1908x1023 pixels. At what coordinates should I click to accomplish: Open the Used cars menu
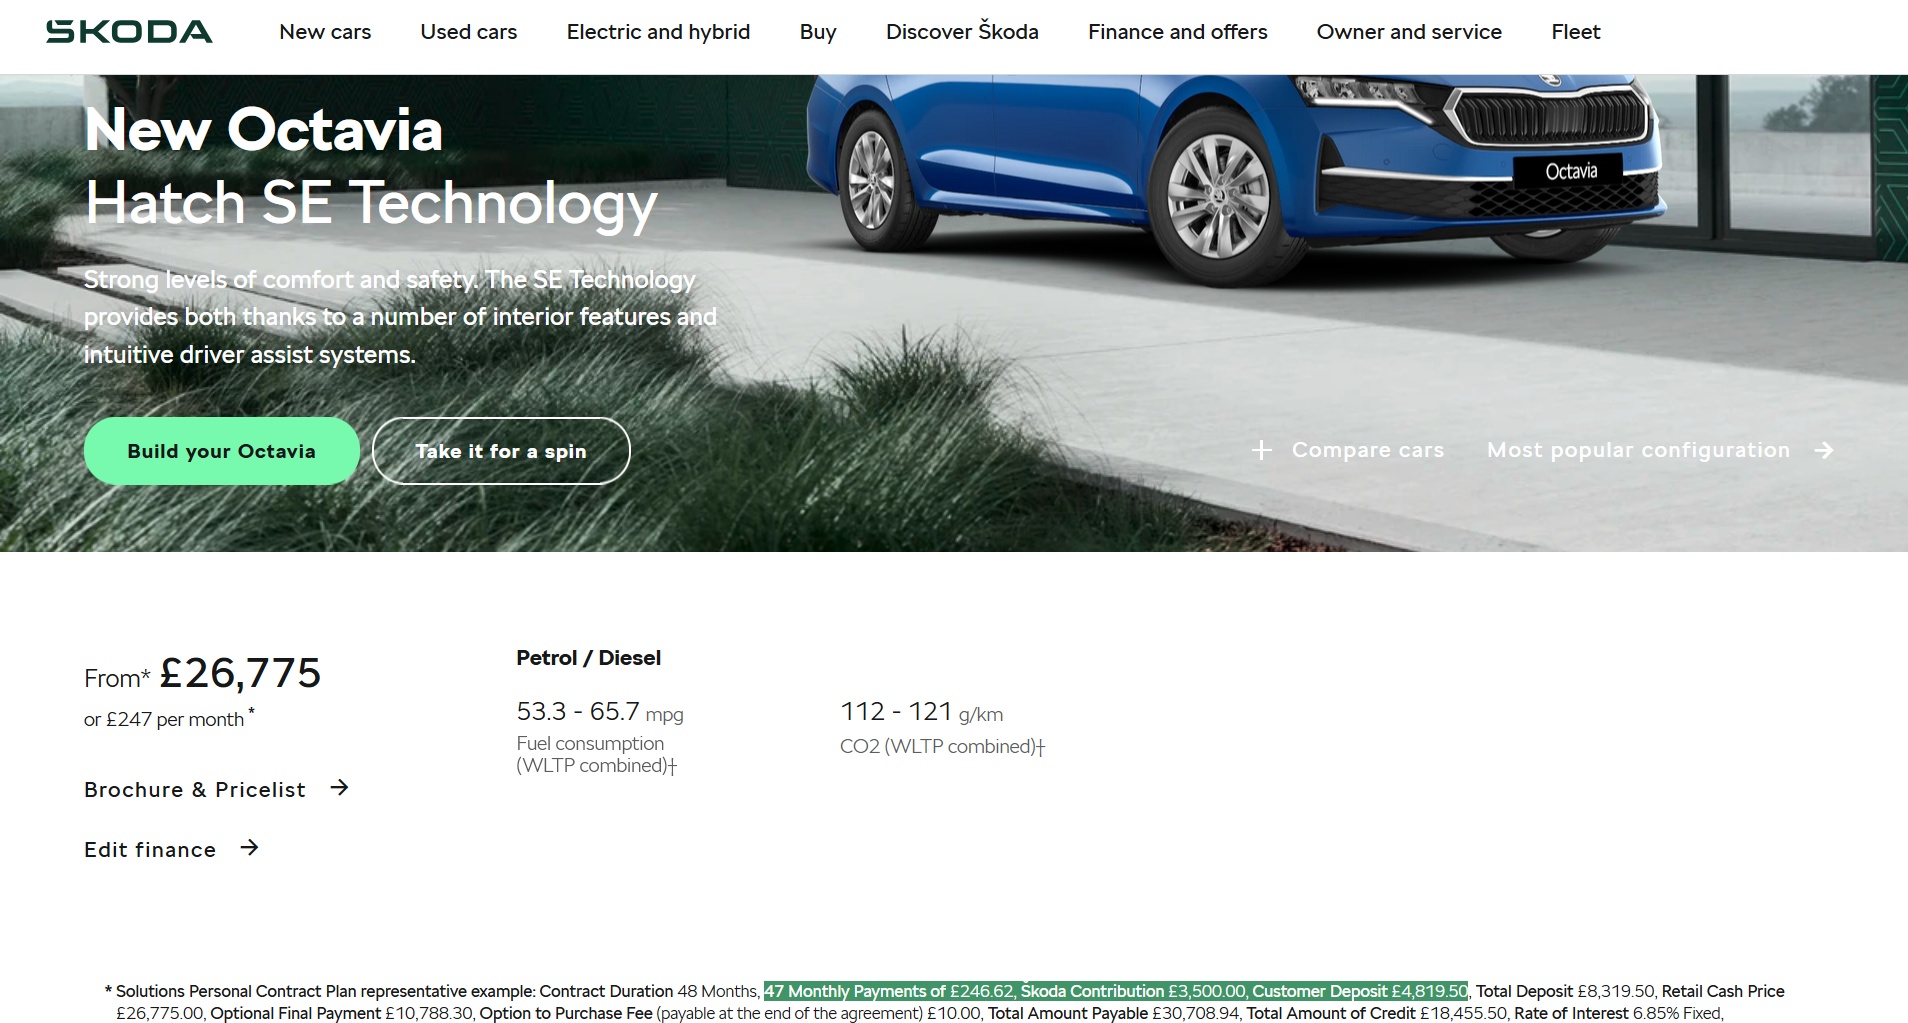(x=468, y=32)
